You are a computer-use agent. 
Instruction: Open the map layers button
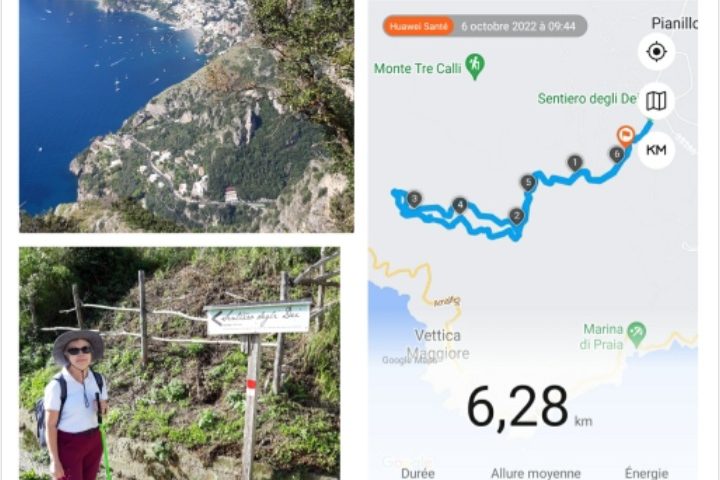(x=656, y=101)
